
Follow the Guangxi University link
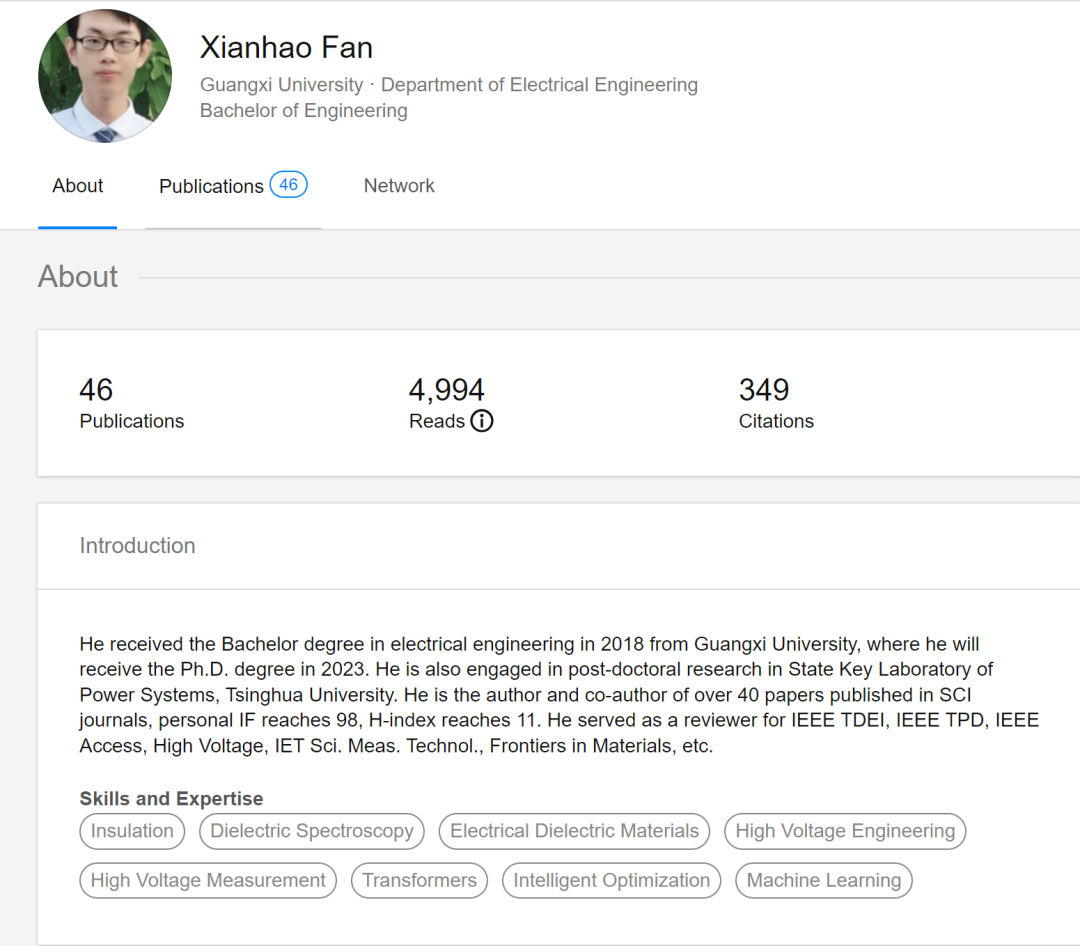281,85
